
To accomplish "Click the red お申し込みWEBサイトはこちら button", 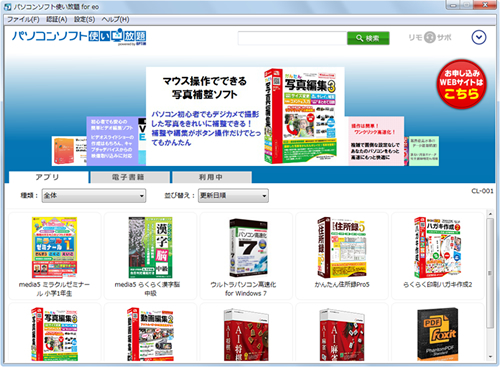I will [x=462, y=84].
